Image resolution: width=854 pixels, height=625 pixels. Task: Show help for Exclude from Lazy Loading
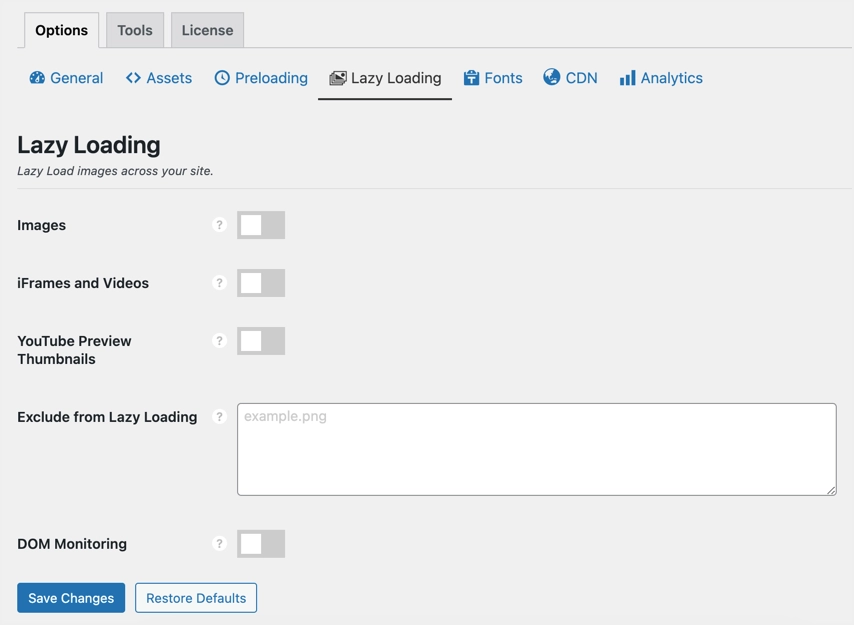point(219,417)
